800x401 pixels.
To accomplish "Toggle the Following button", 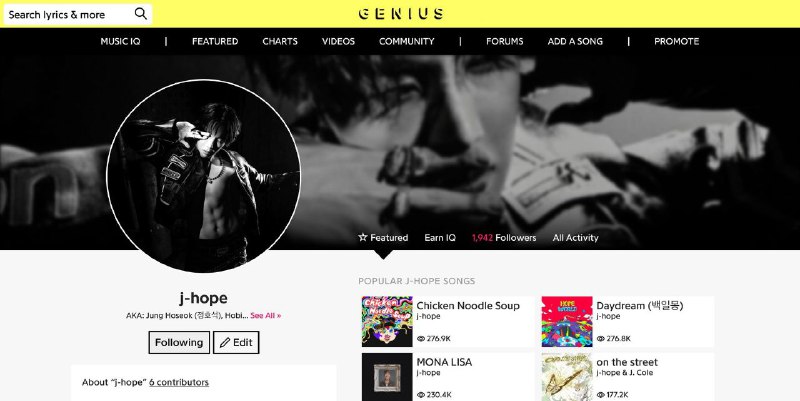I will [179, 342].
